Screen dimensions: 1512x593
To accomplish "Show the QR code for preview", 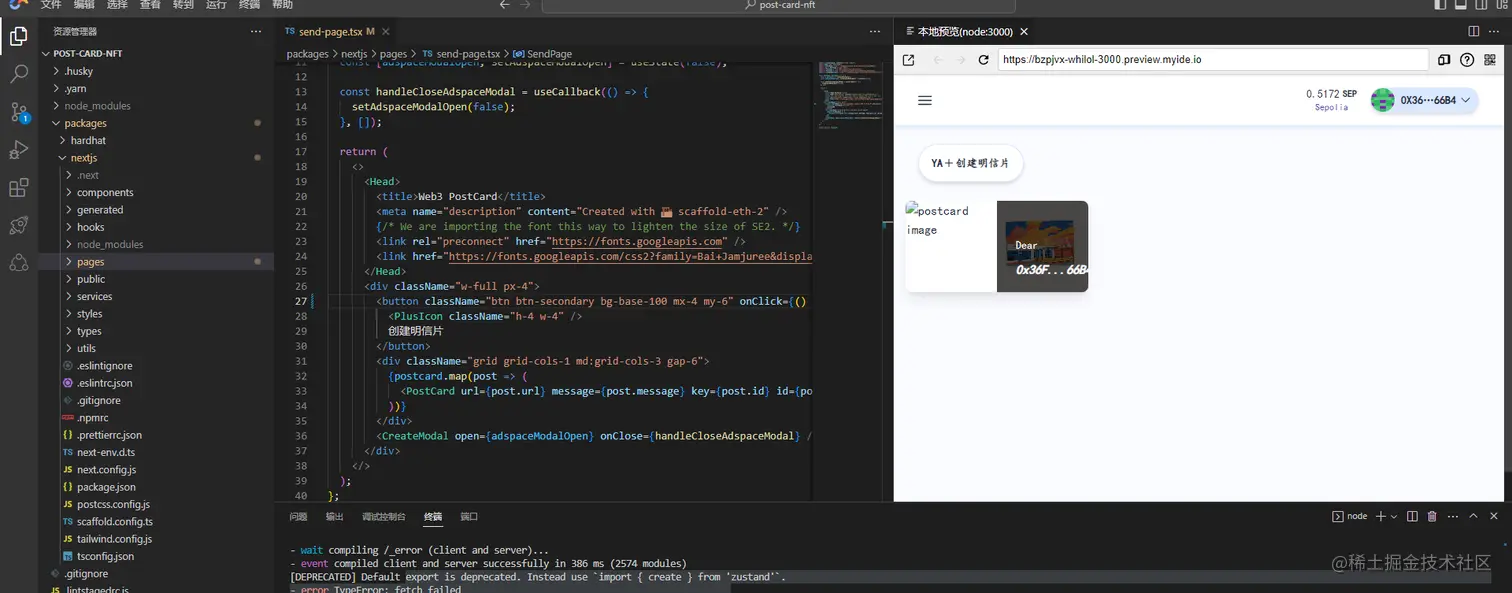I will tap(1490, 60).
